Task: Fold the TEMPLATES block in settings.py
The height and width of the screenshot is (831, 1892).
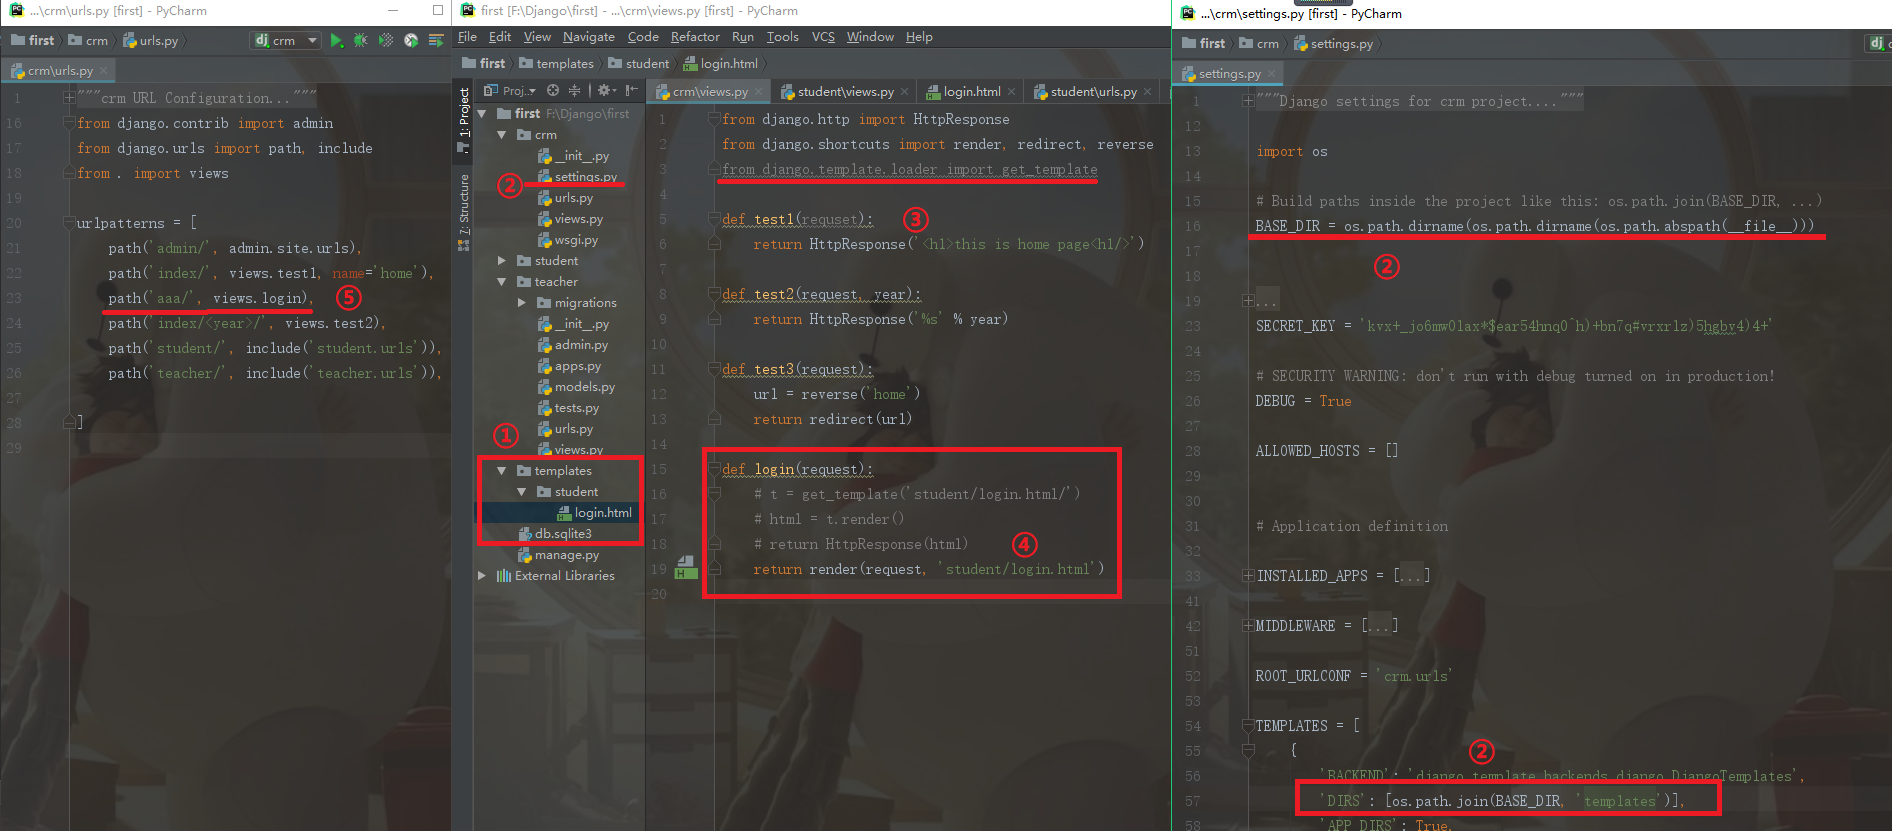Action: tap(1248, 726)
